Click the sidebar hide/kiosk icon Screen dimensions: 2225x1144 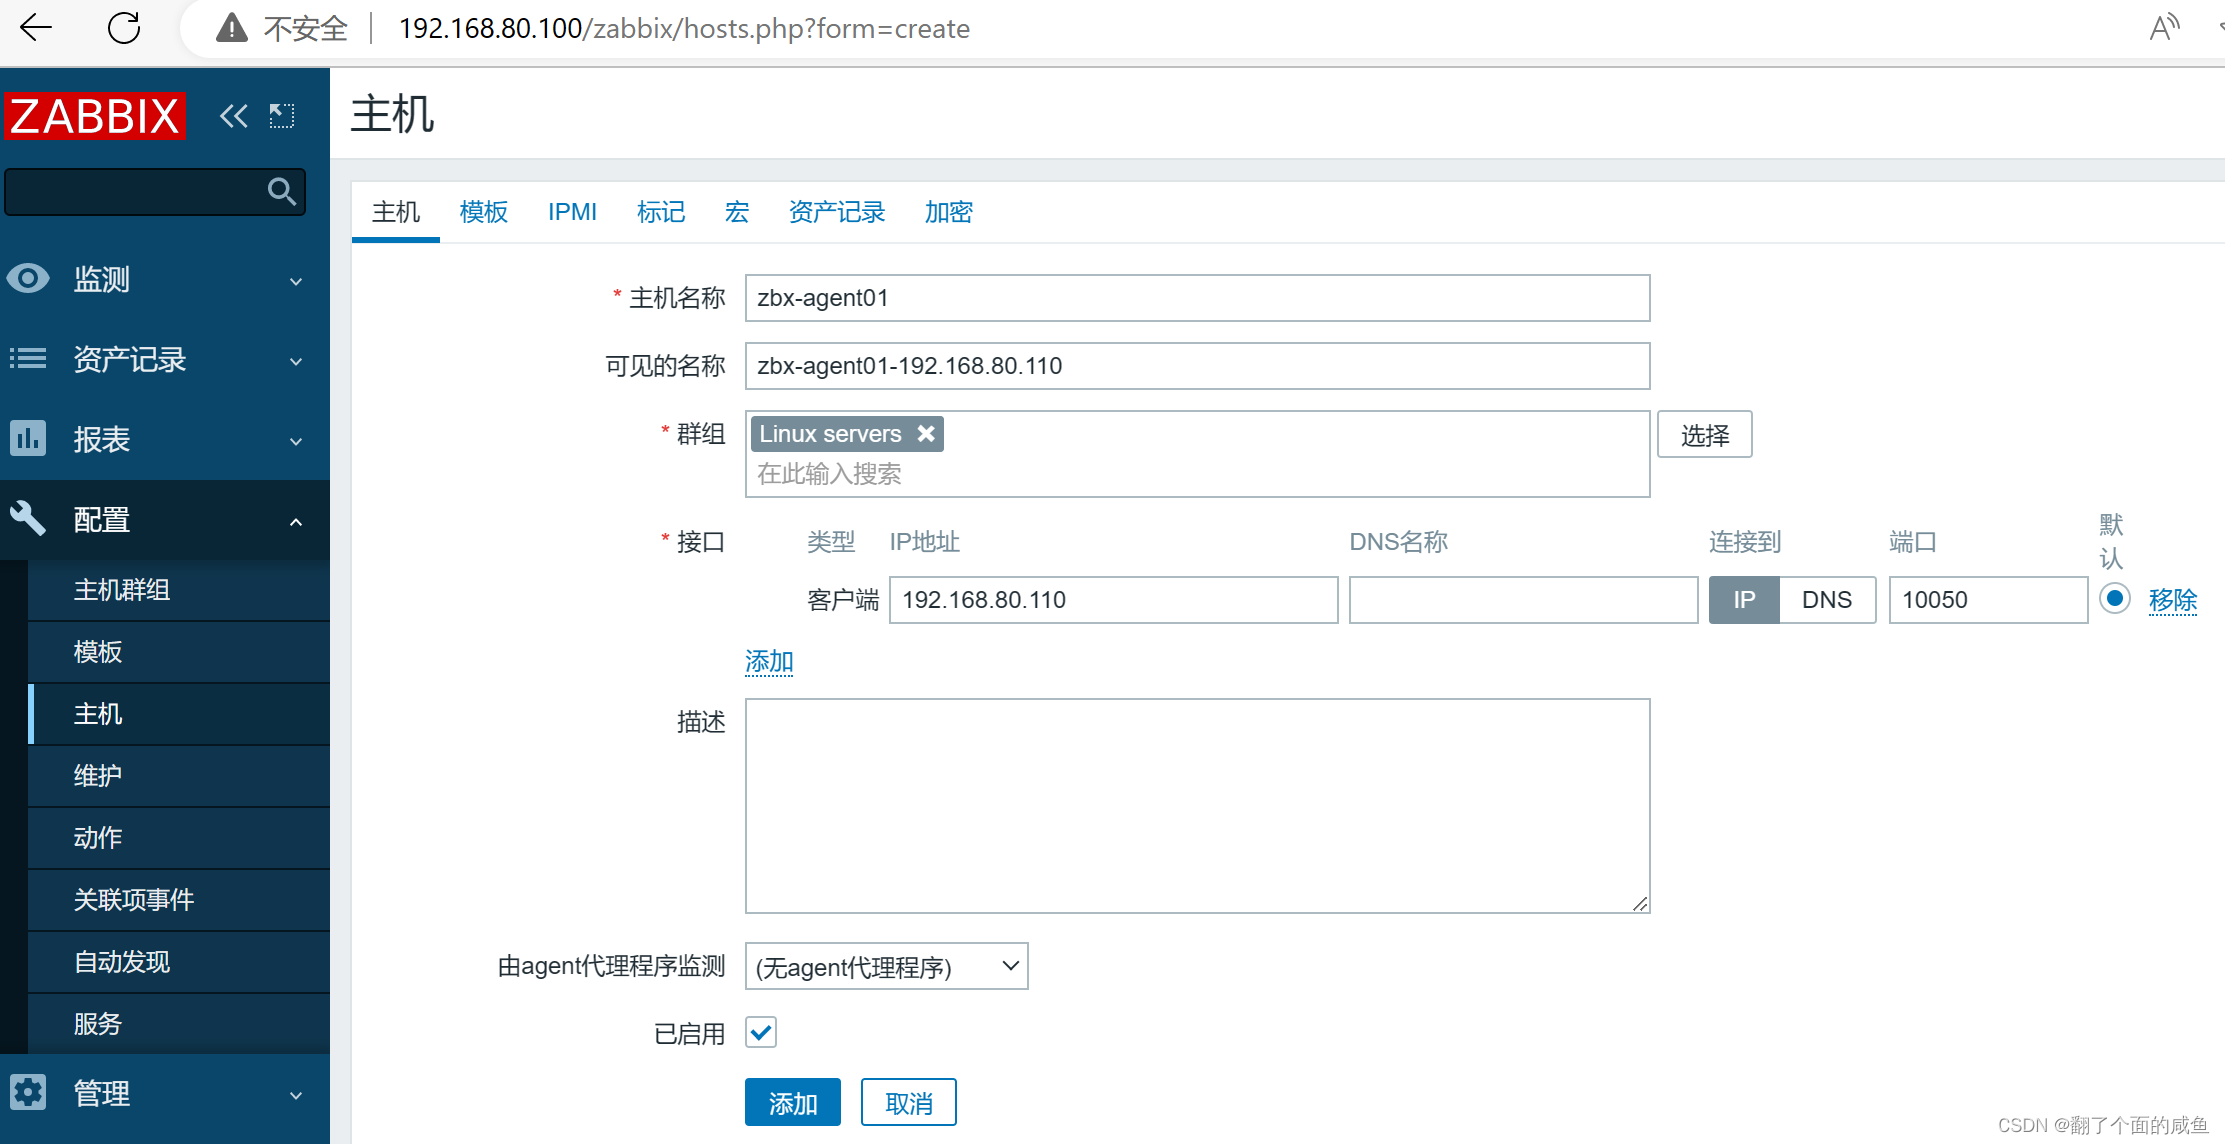282,116
